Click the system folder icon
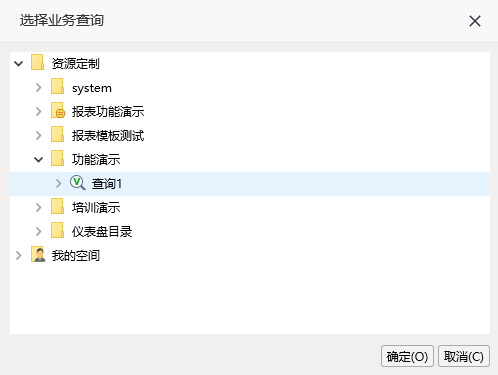This screenshot has height=375, width=498. pyautogui.click(x=57, y=87)
